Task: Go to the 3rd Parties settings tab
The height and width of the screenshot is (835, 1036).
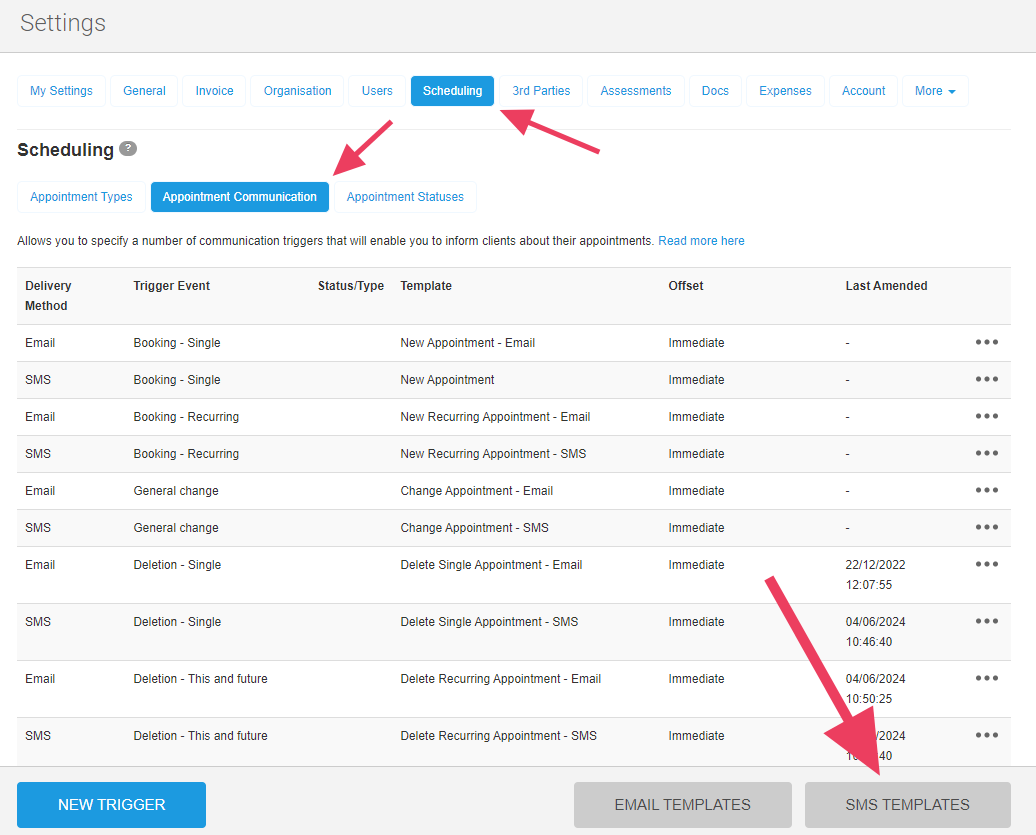Action: click(x=541, y=91)
